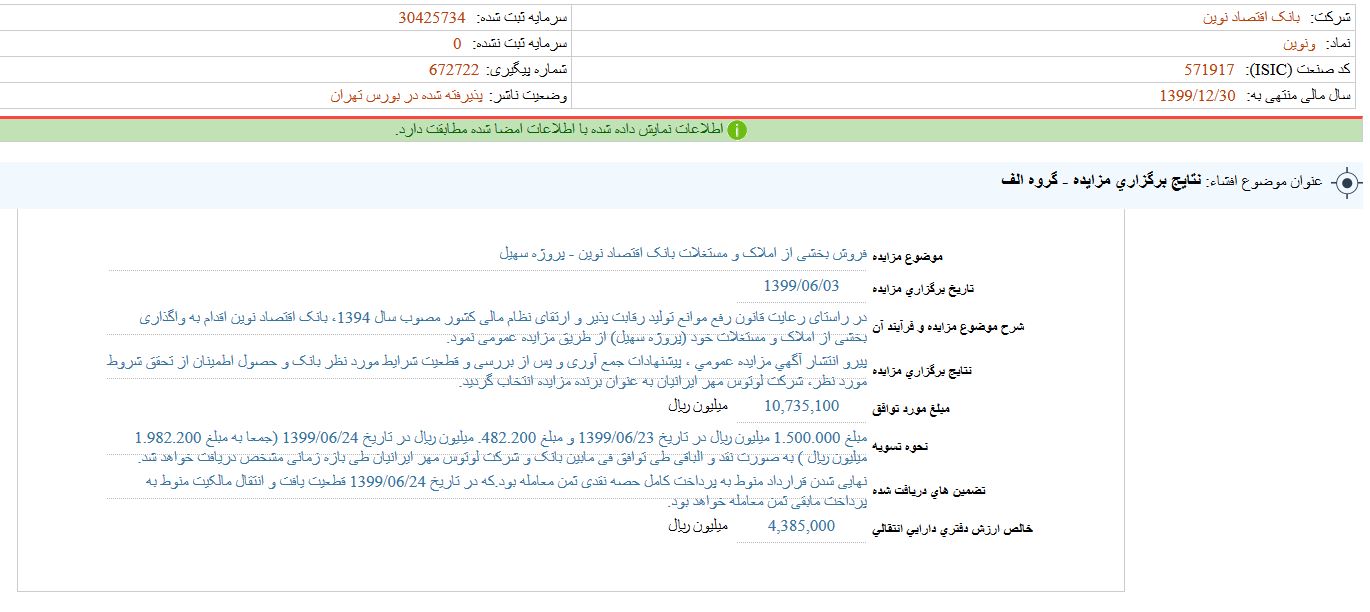
Task: Click the symbol value ونوین
Action: [1301, 44]
